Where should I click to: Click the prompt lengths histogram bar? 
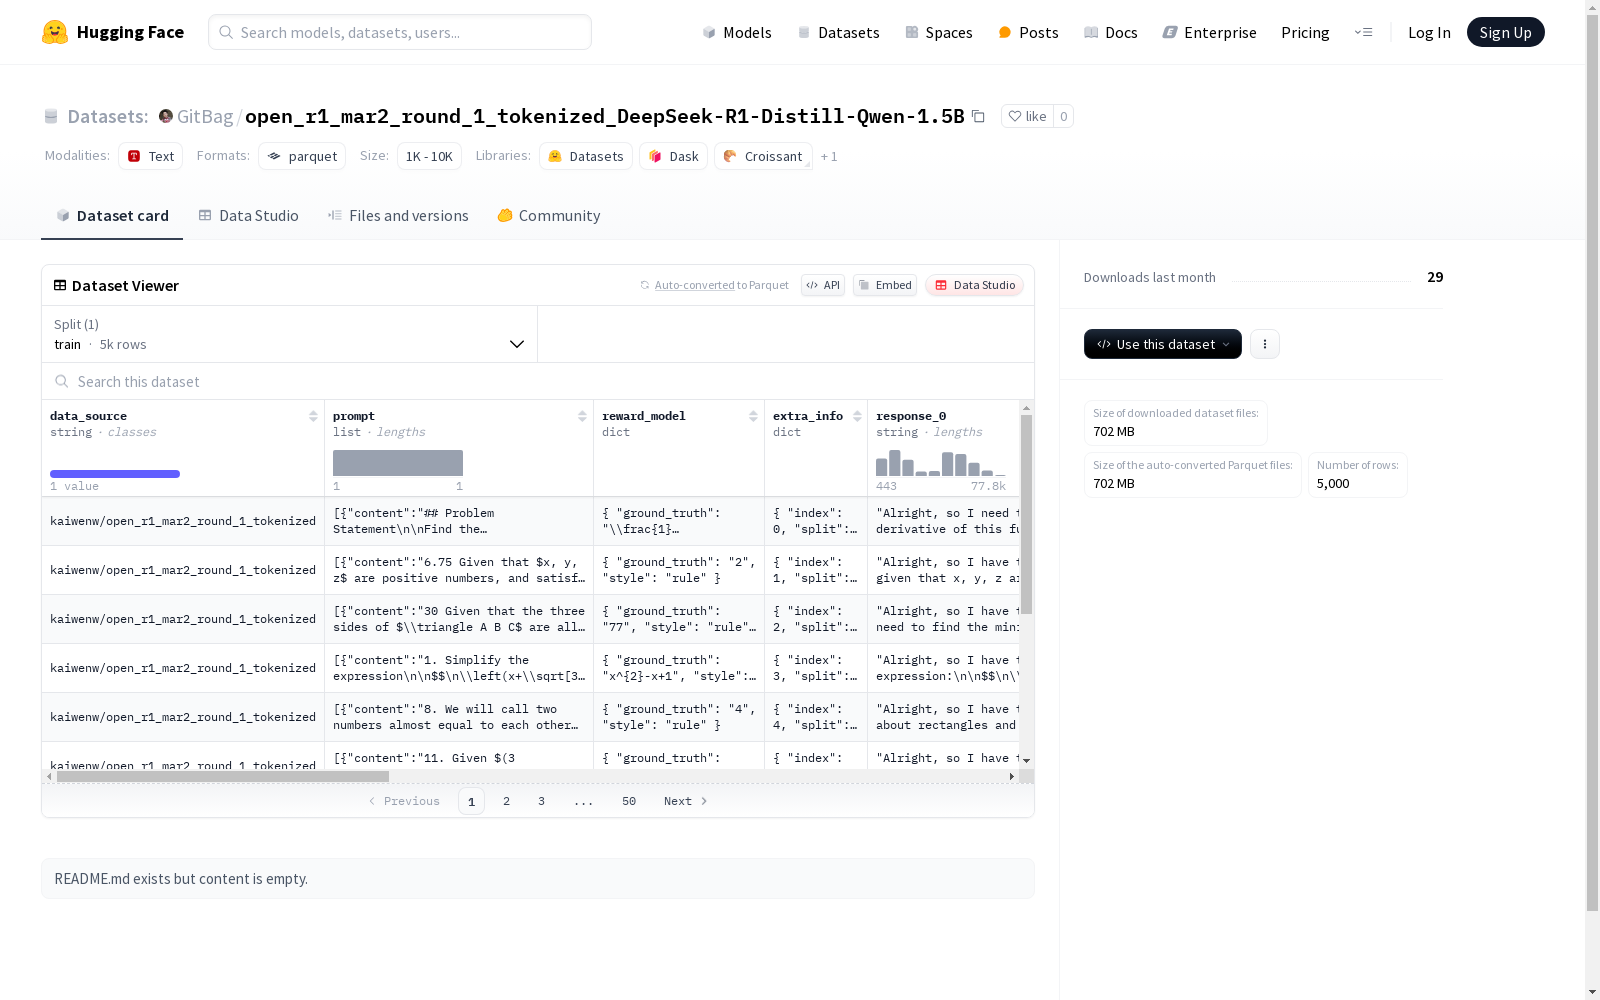tap(398, 463)
